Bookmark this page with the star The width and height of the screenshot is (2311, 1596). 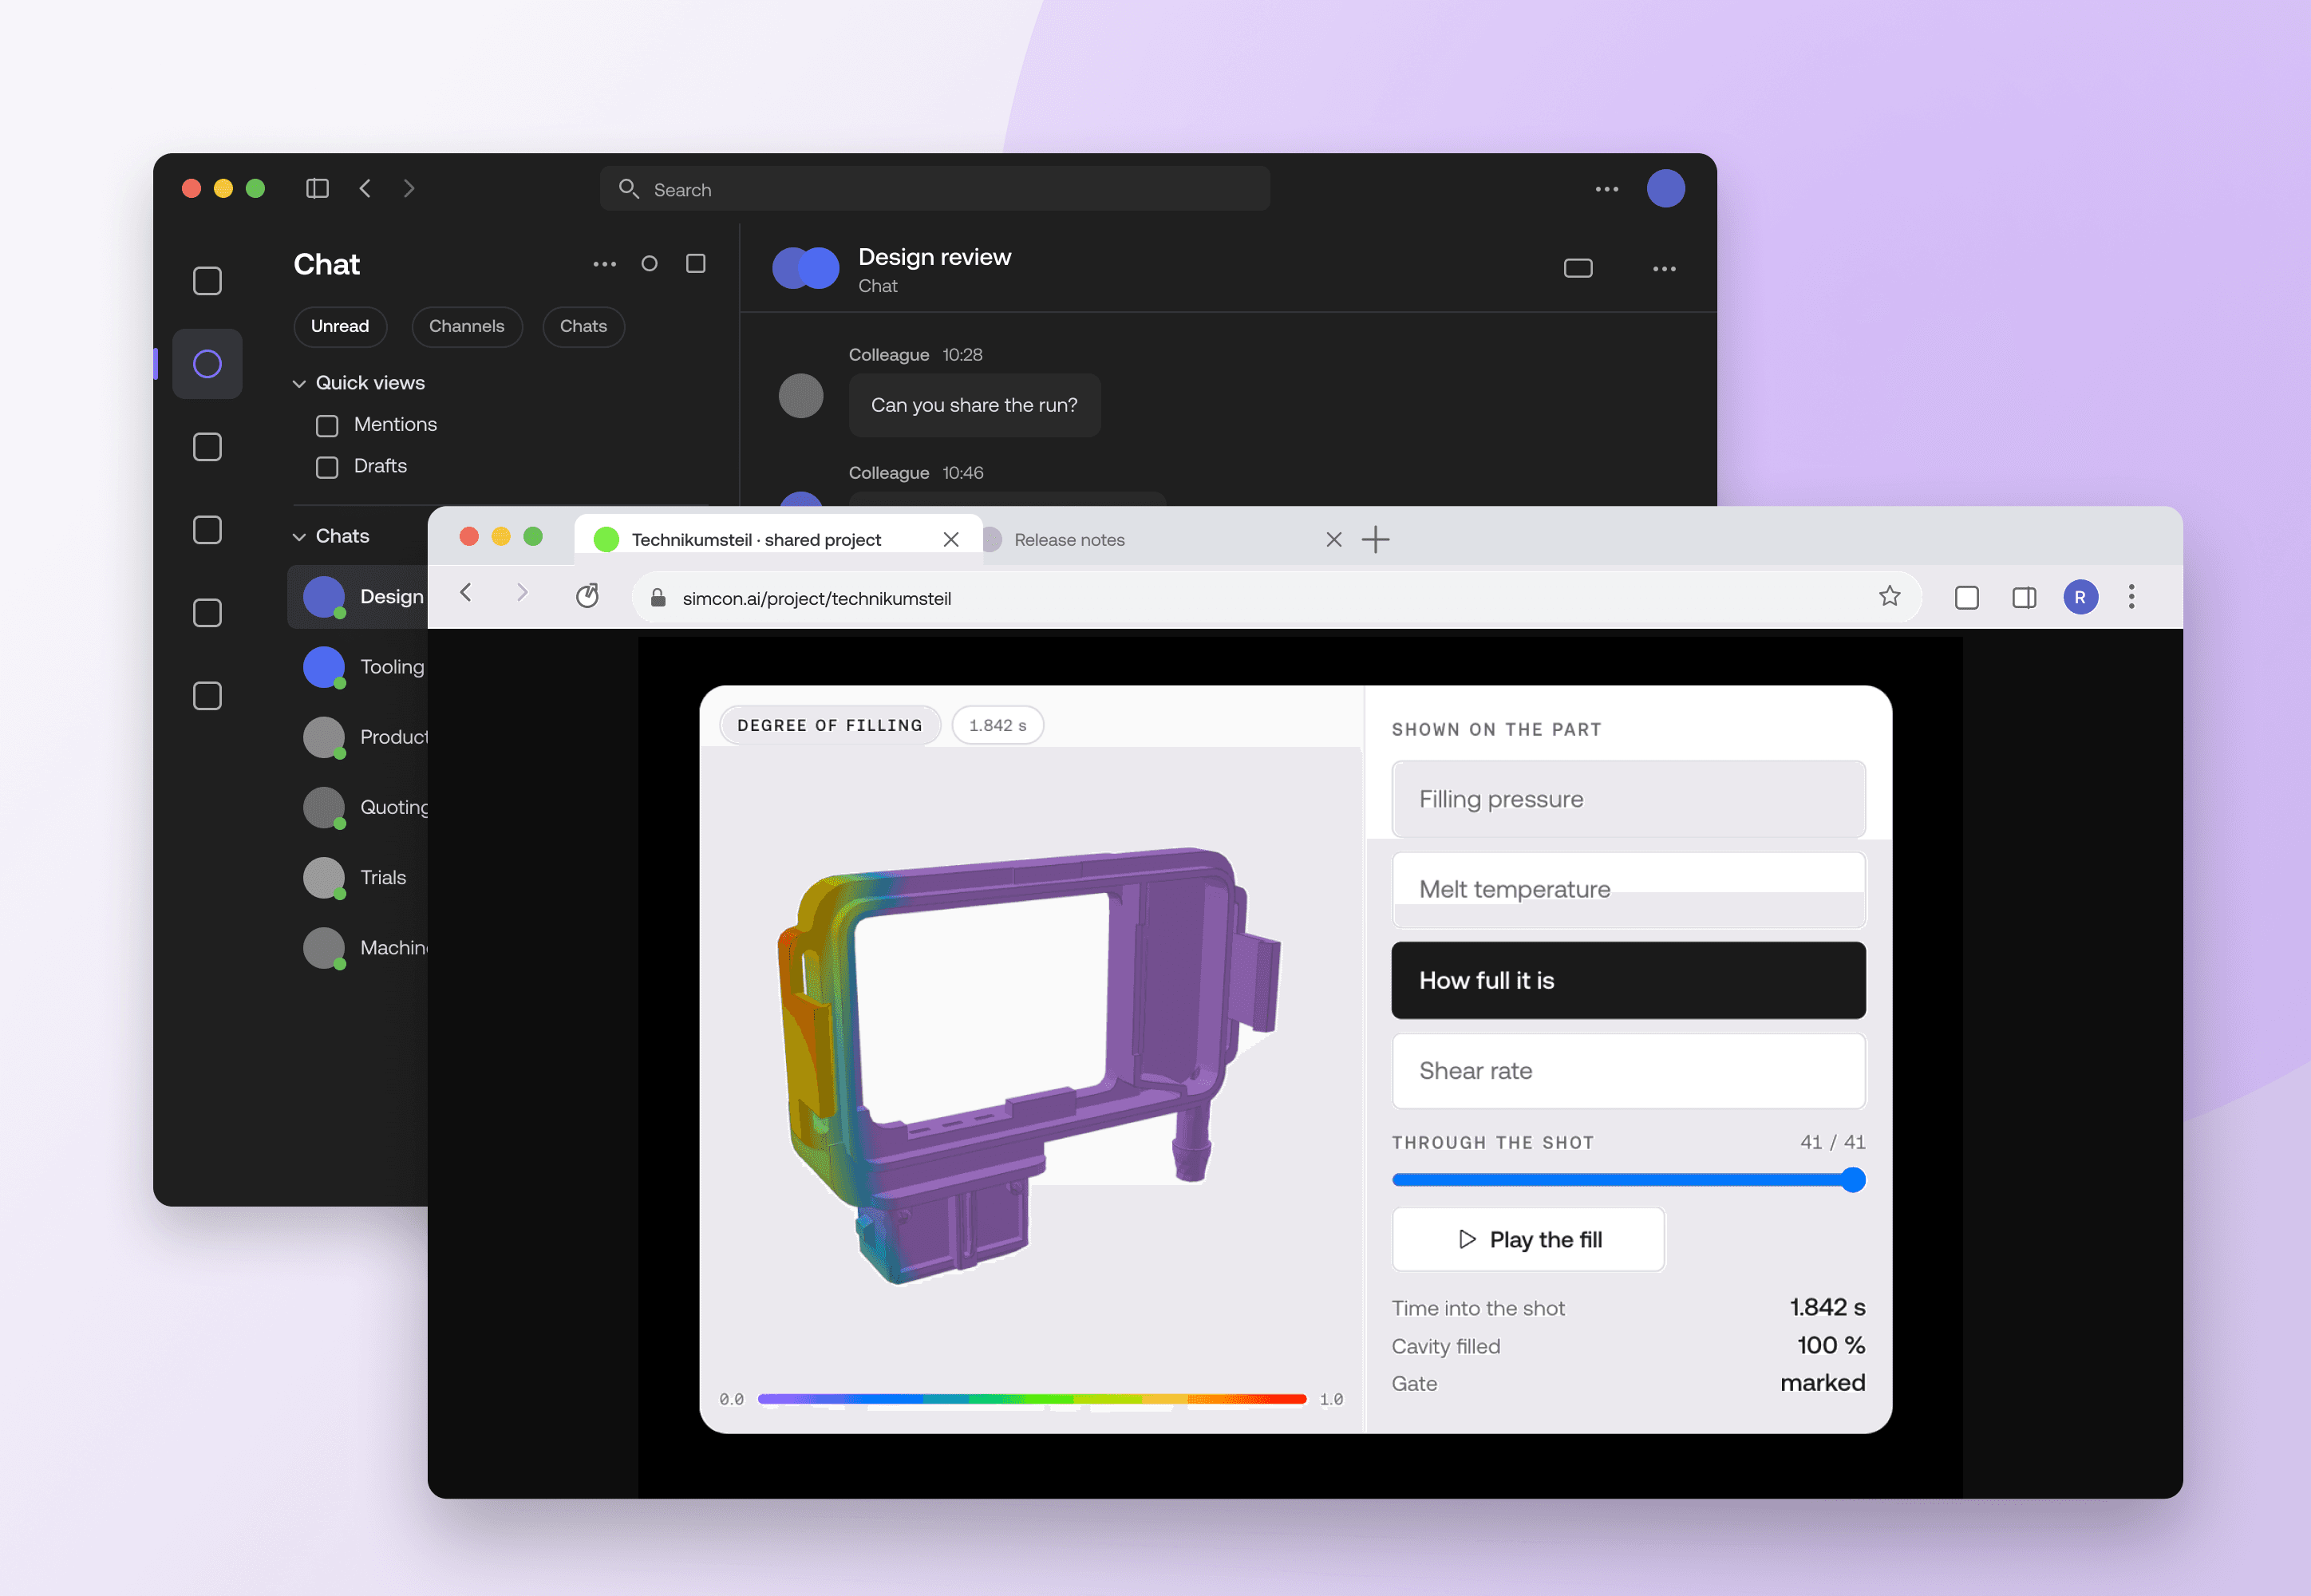(1889, 597)
